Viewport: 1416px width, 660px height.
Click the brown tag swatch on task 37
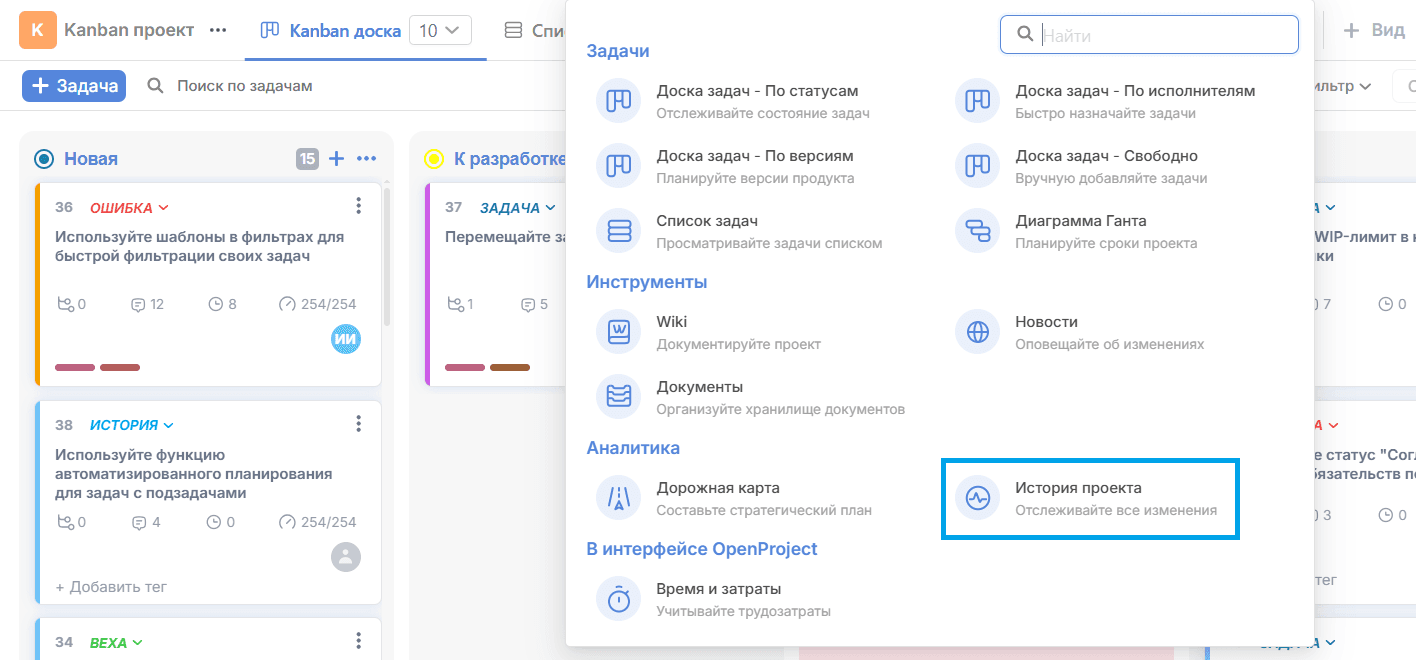pyautogui.click(x=510, y=367)
